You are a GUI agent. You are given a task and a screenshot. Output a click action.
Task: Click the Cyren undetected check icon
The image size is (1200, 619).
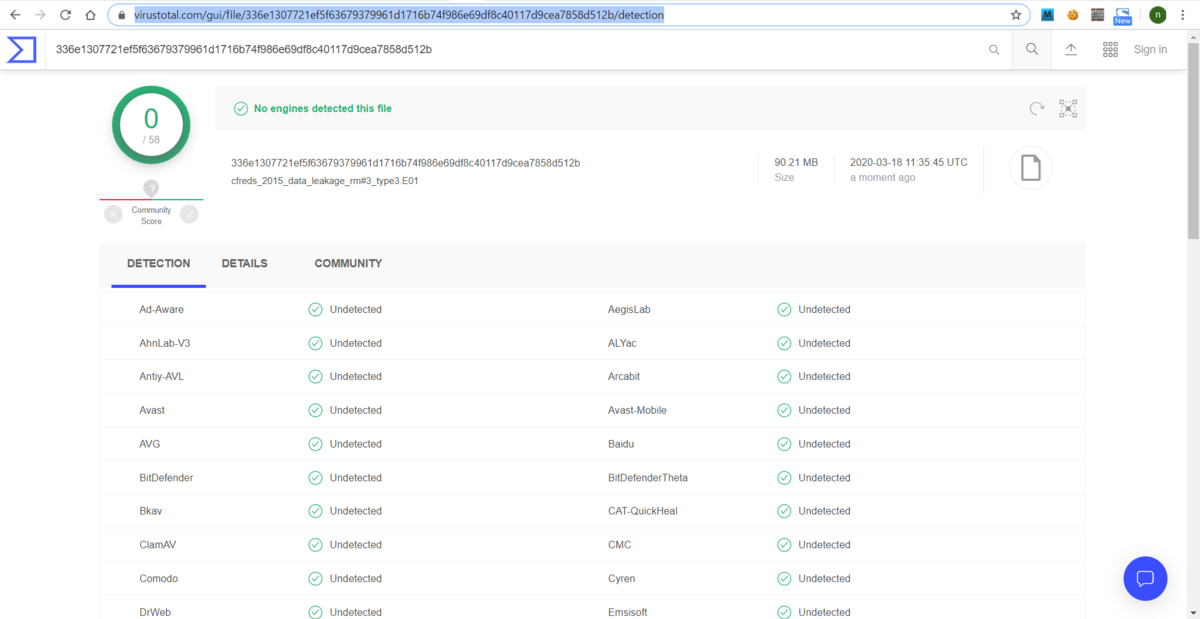click(x=784, y=578)
